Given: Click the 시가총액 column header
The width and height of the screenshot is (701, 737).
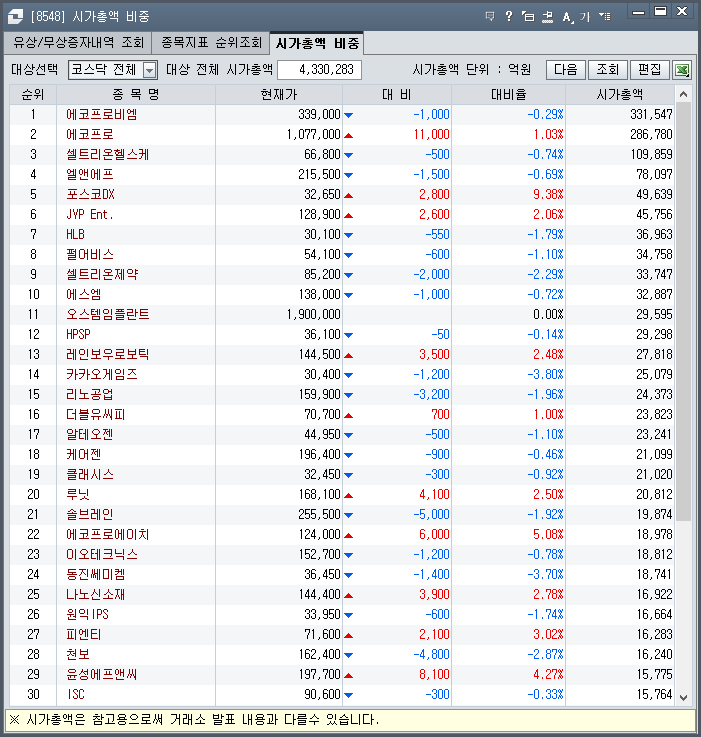Looking at the screenshot, I should pyautogui.click(x=620, y=94).
